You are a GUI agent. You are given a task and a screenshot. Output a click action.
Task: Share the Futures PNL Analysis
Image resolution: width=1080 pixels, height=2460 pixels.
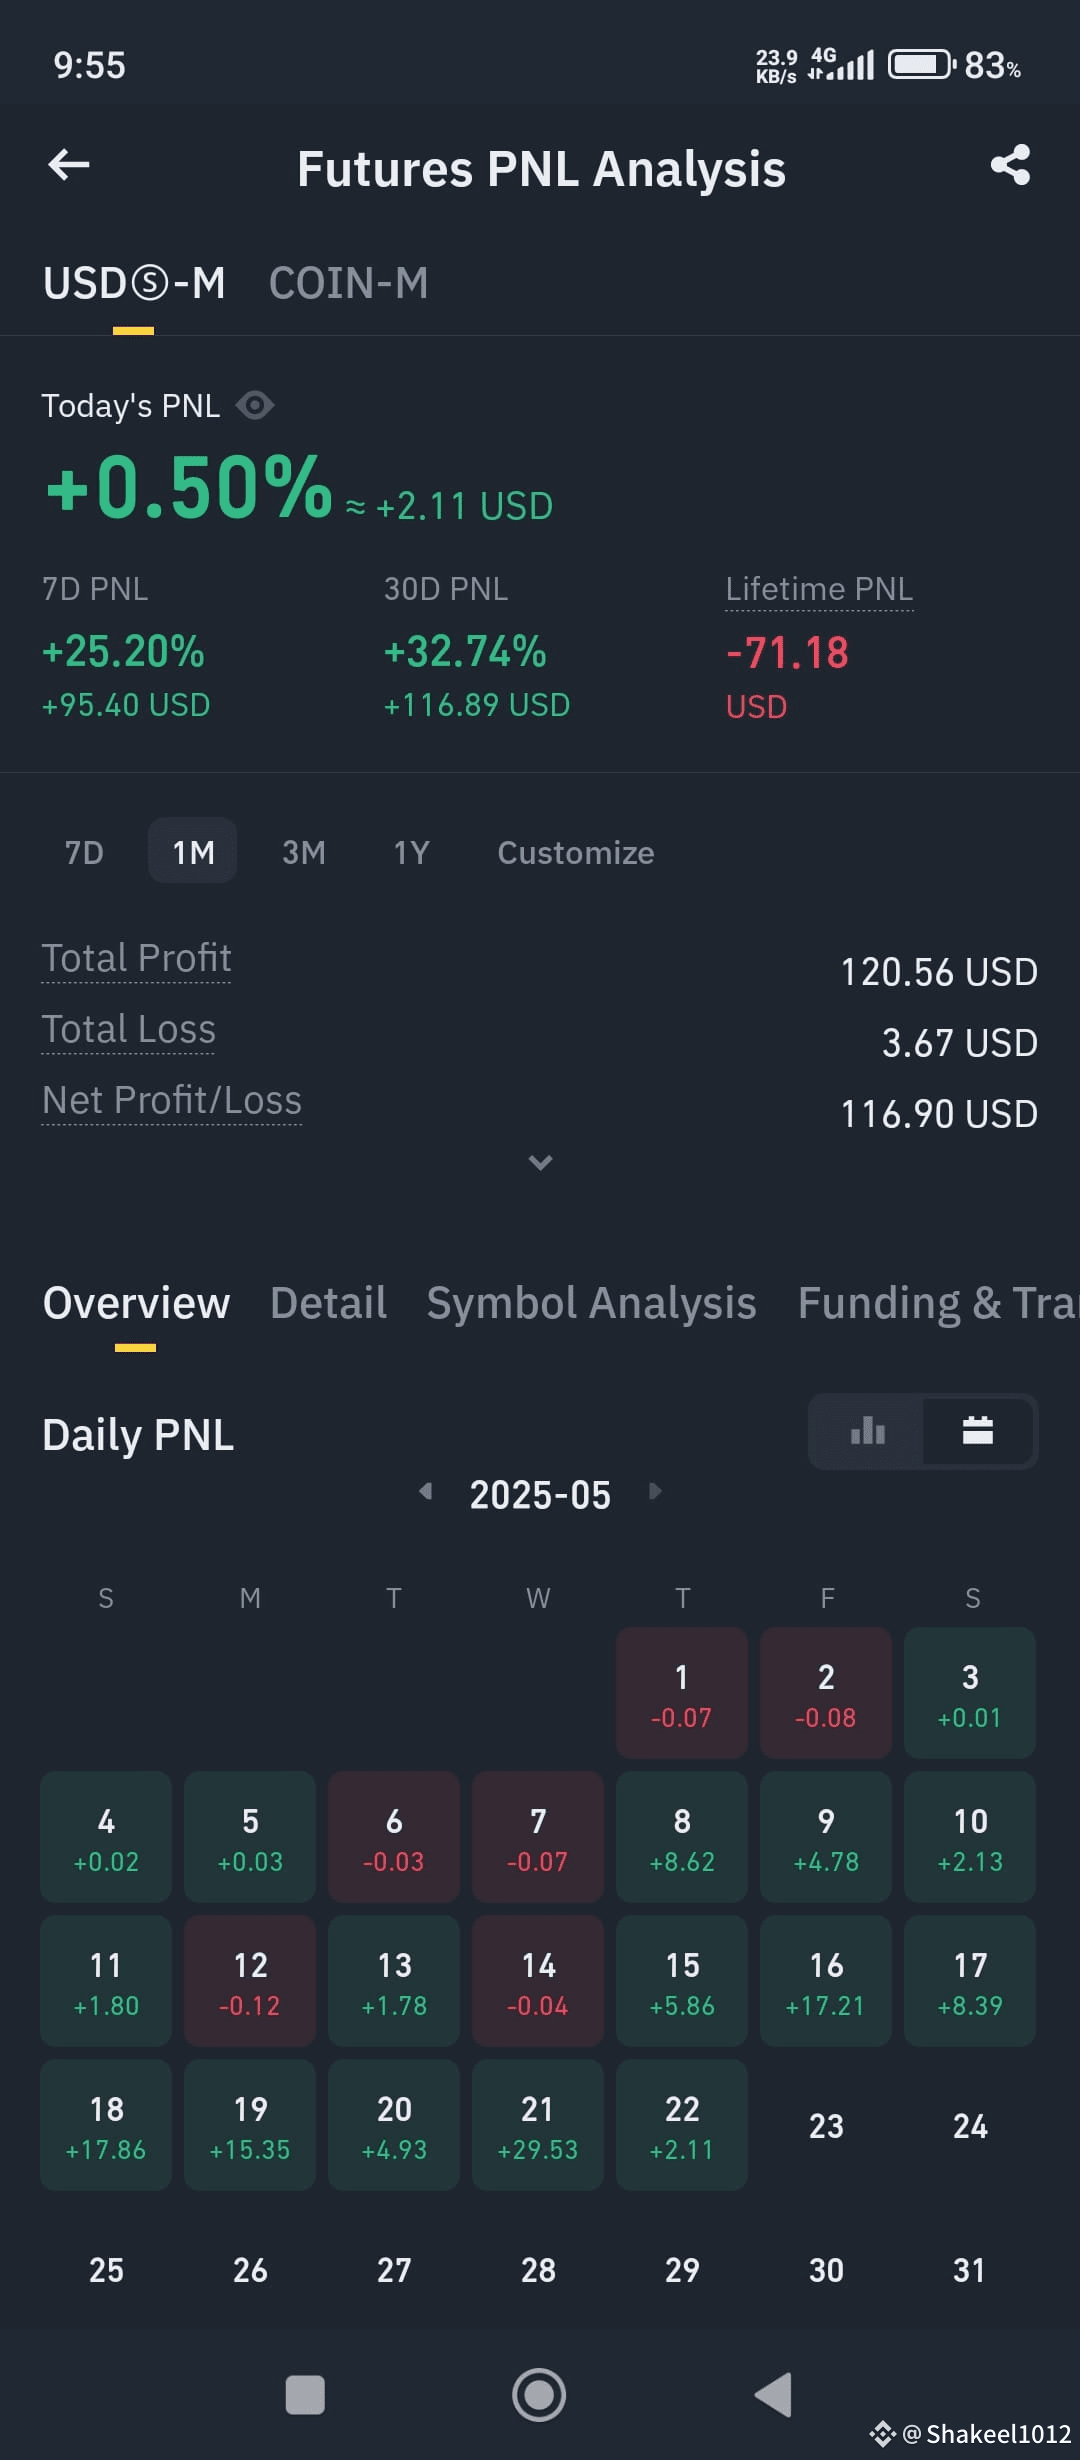[1010, 165]
